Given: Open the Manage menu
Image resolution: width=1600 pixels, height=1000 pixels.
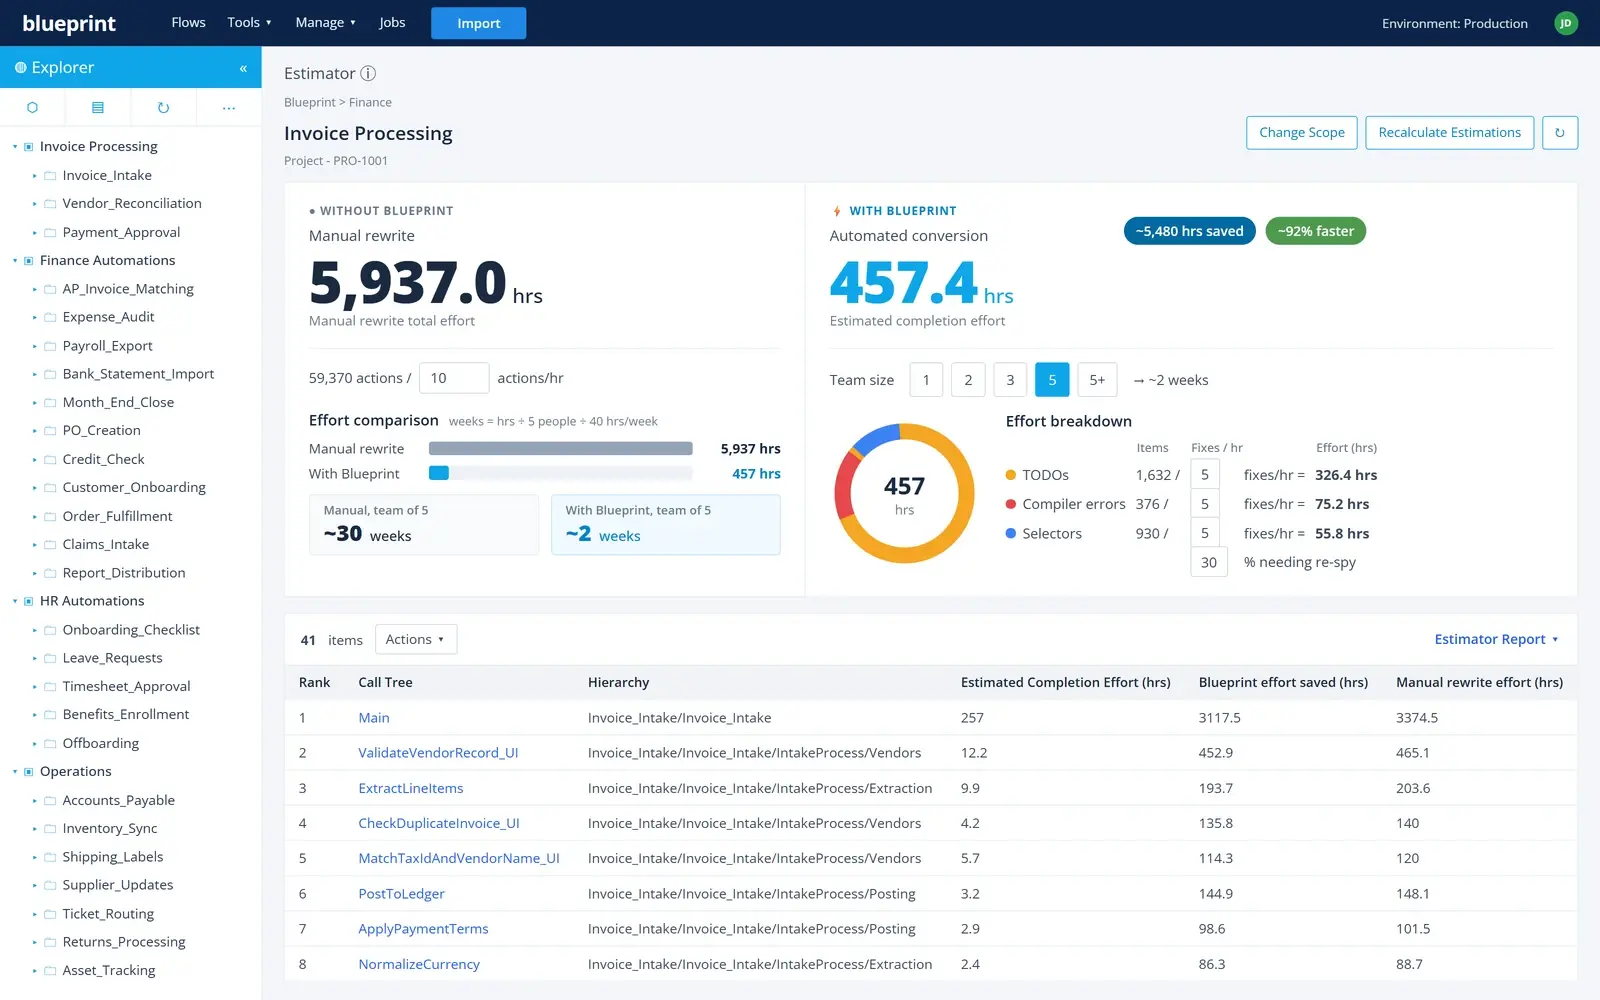Looking at the screenshot, I should tap(325, 23).
